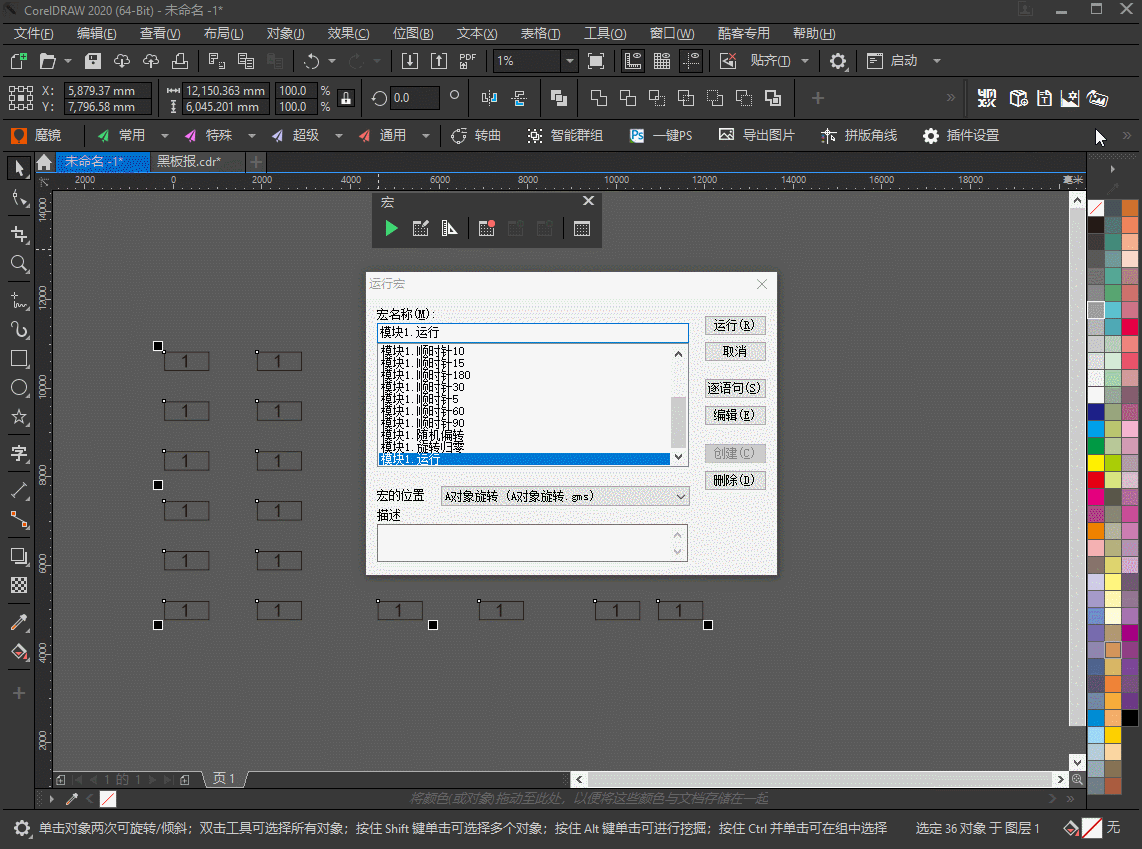The width and height of the screenshot is (1142, 849).
Task: Select the Zoom tool
Action: [x=19, y=263]
